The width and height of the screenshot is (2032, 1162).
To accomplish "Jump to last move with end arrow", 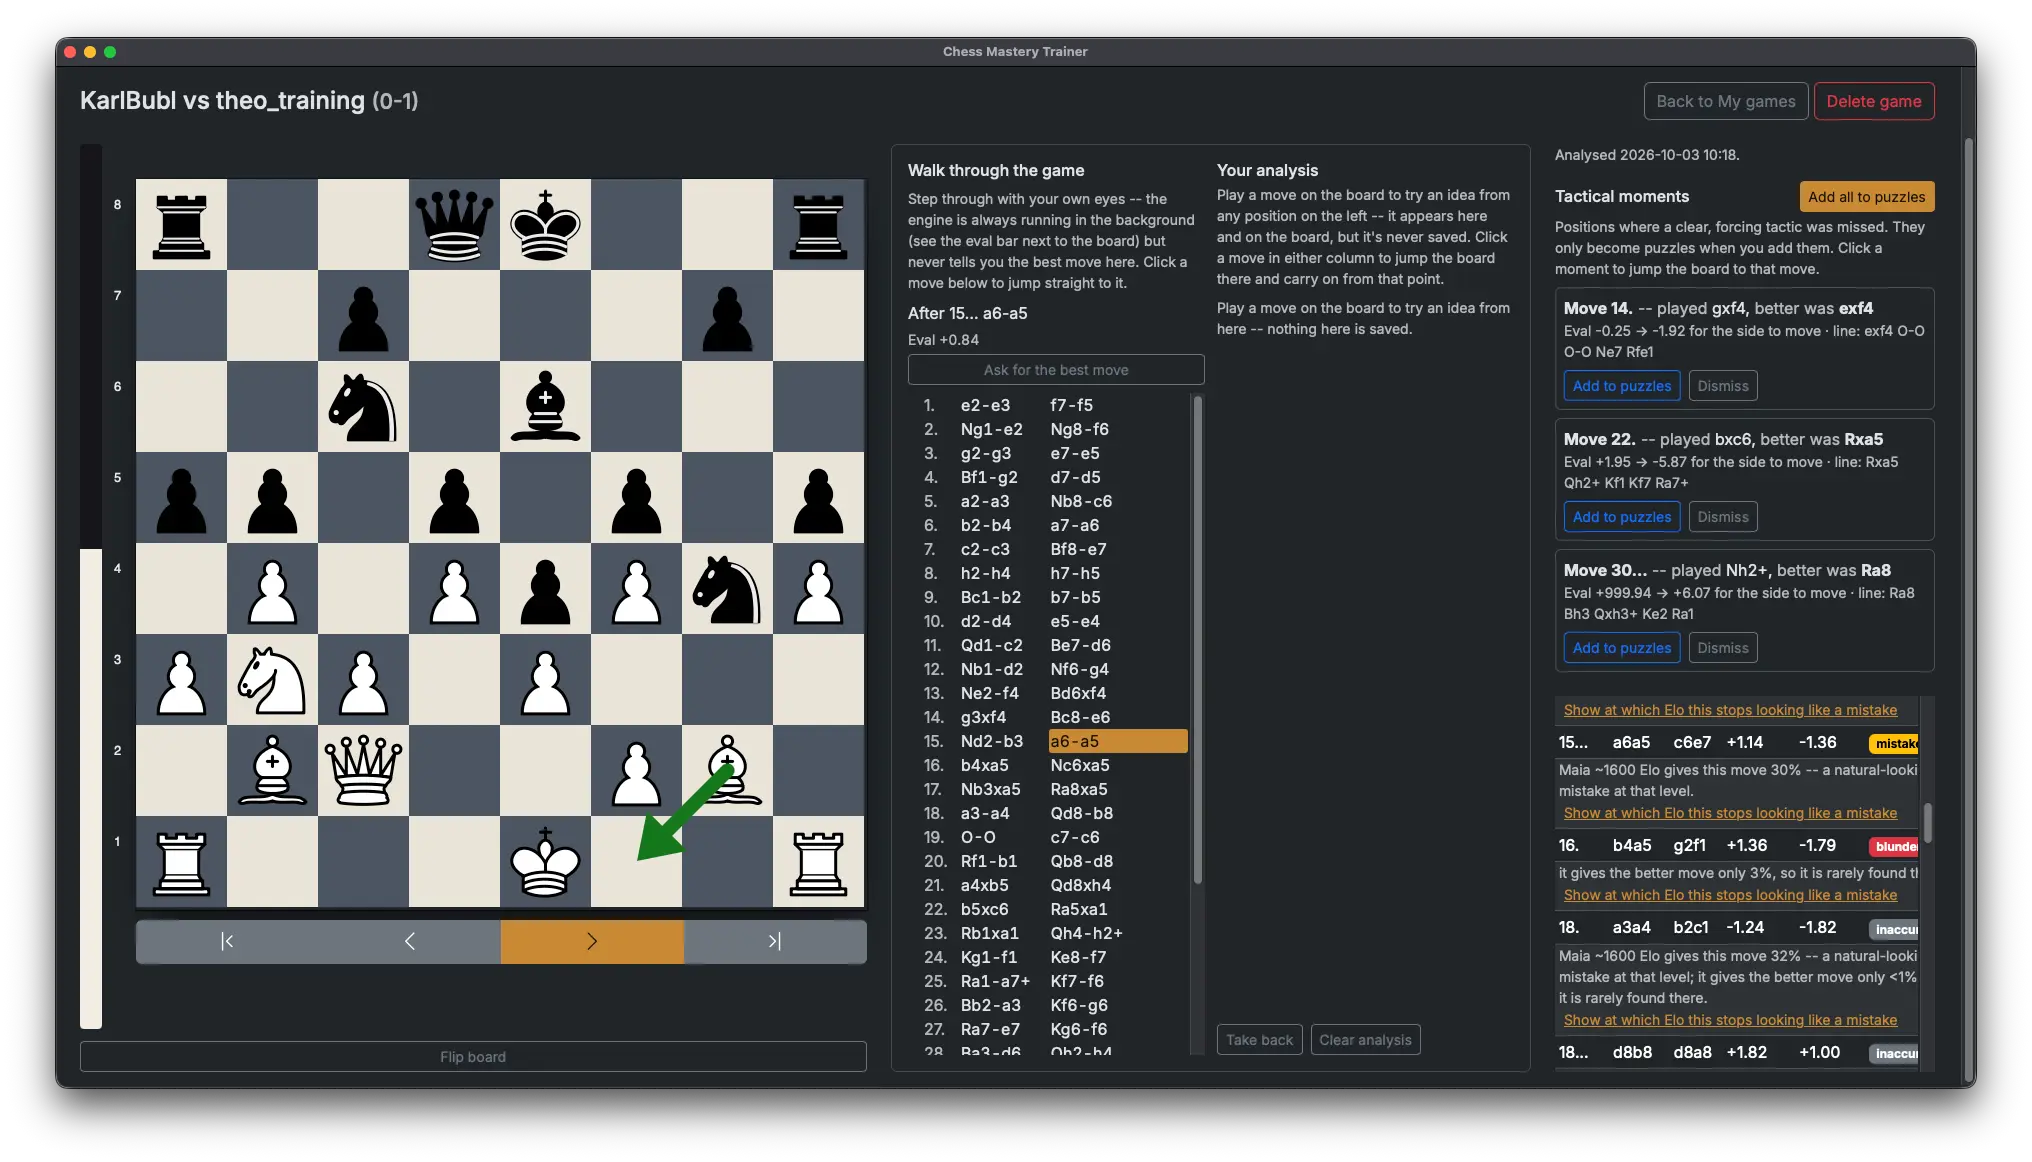I will (774, 941).
